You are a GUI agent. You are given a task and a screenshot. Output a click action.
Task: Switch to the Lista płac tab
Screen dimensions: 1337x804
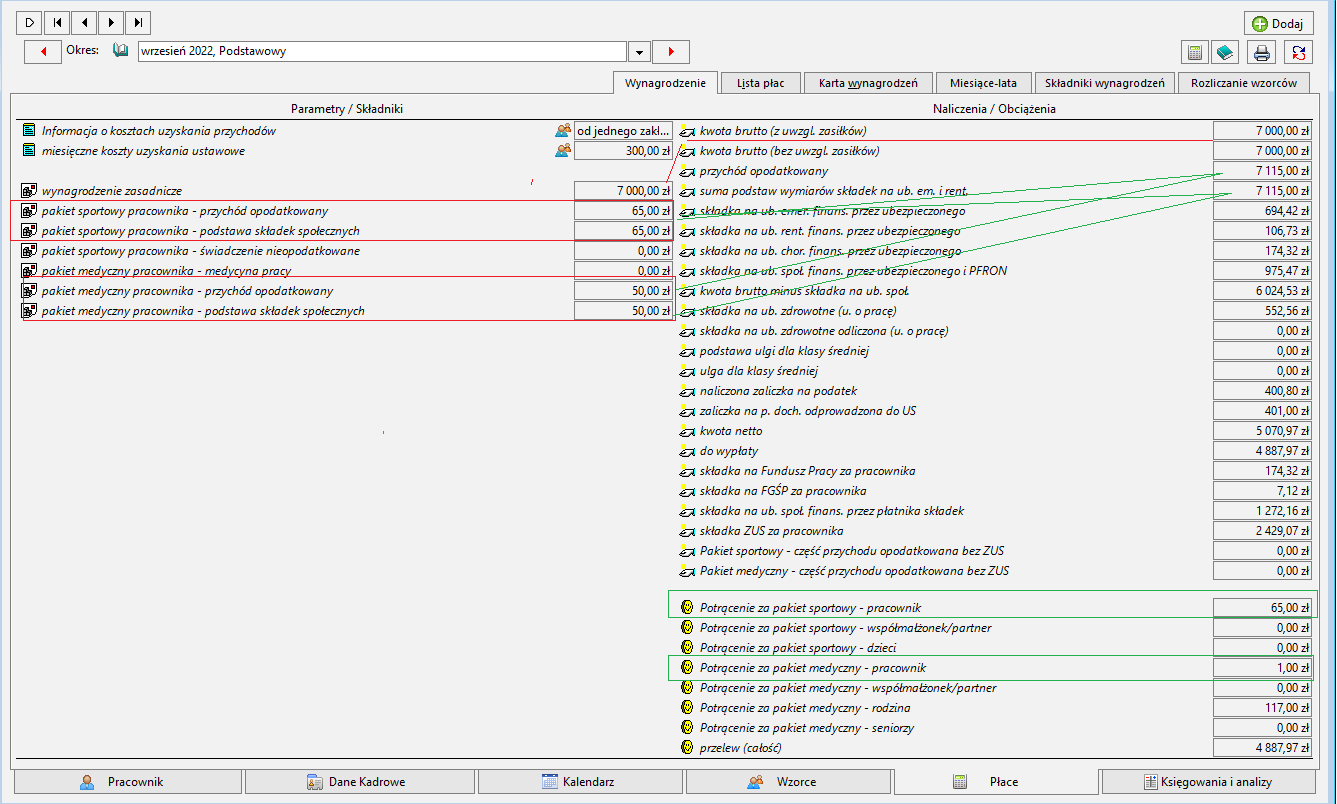tap(760, 83)
